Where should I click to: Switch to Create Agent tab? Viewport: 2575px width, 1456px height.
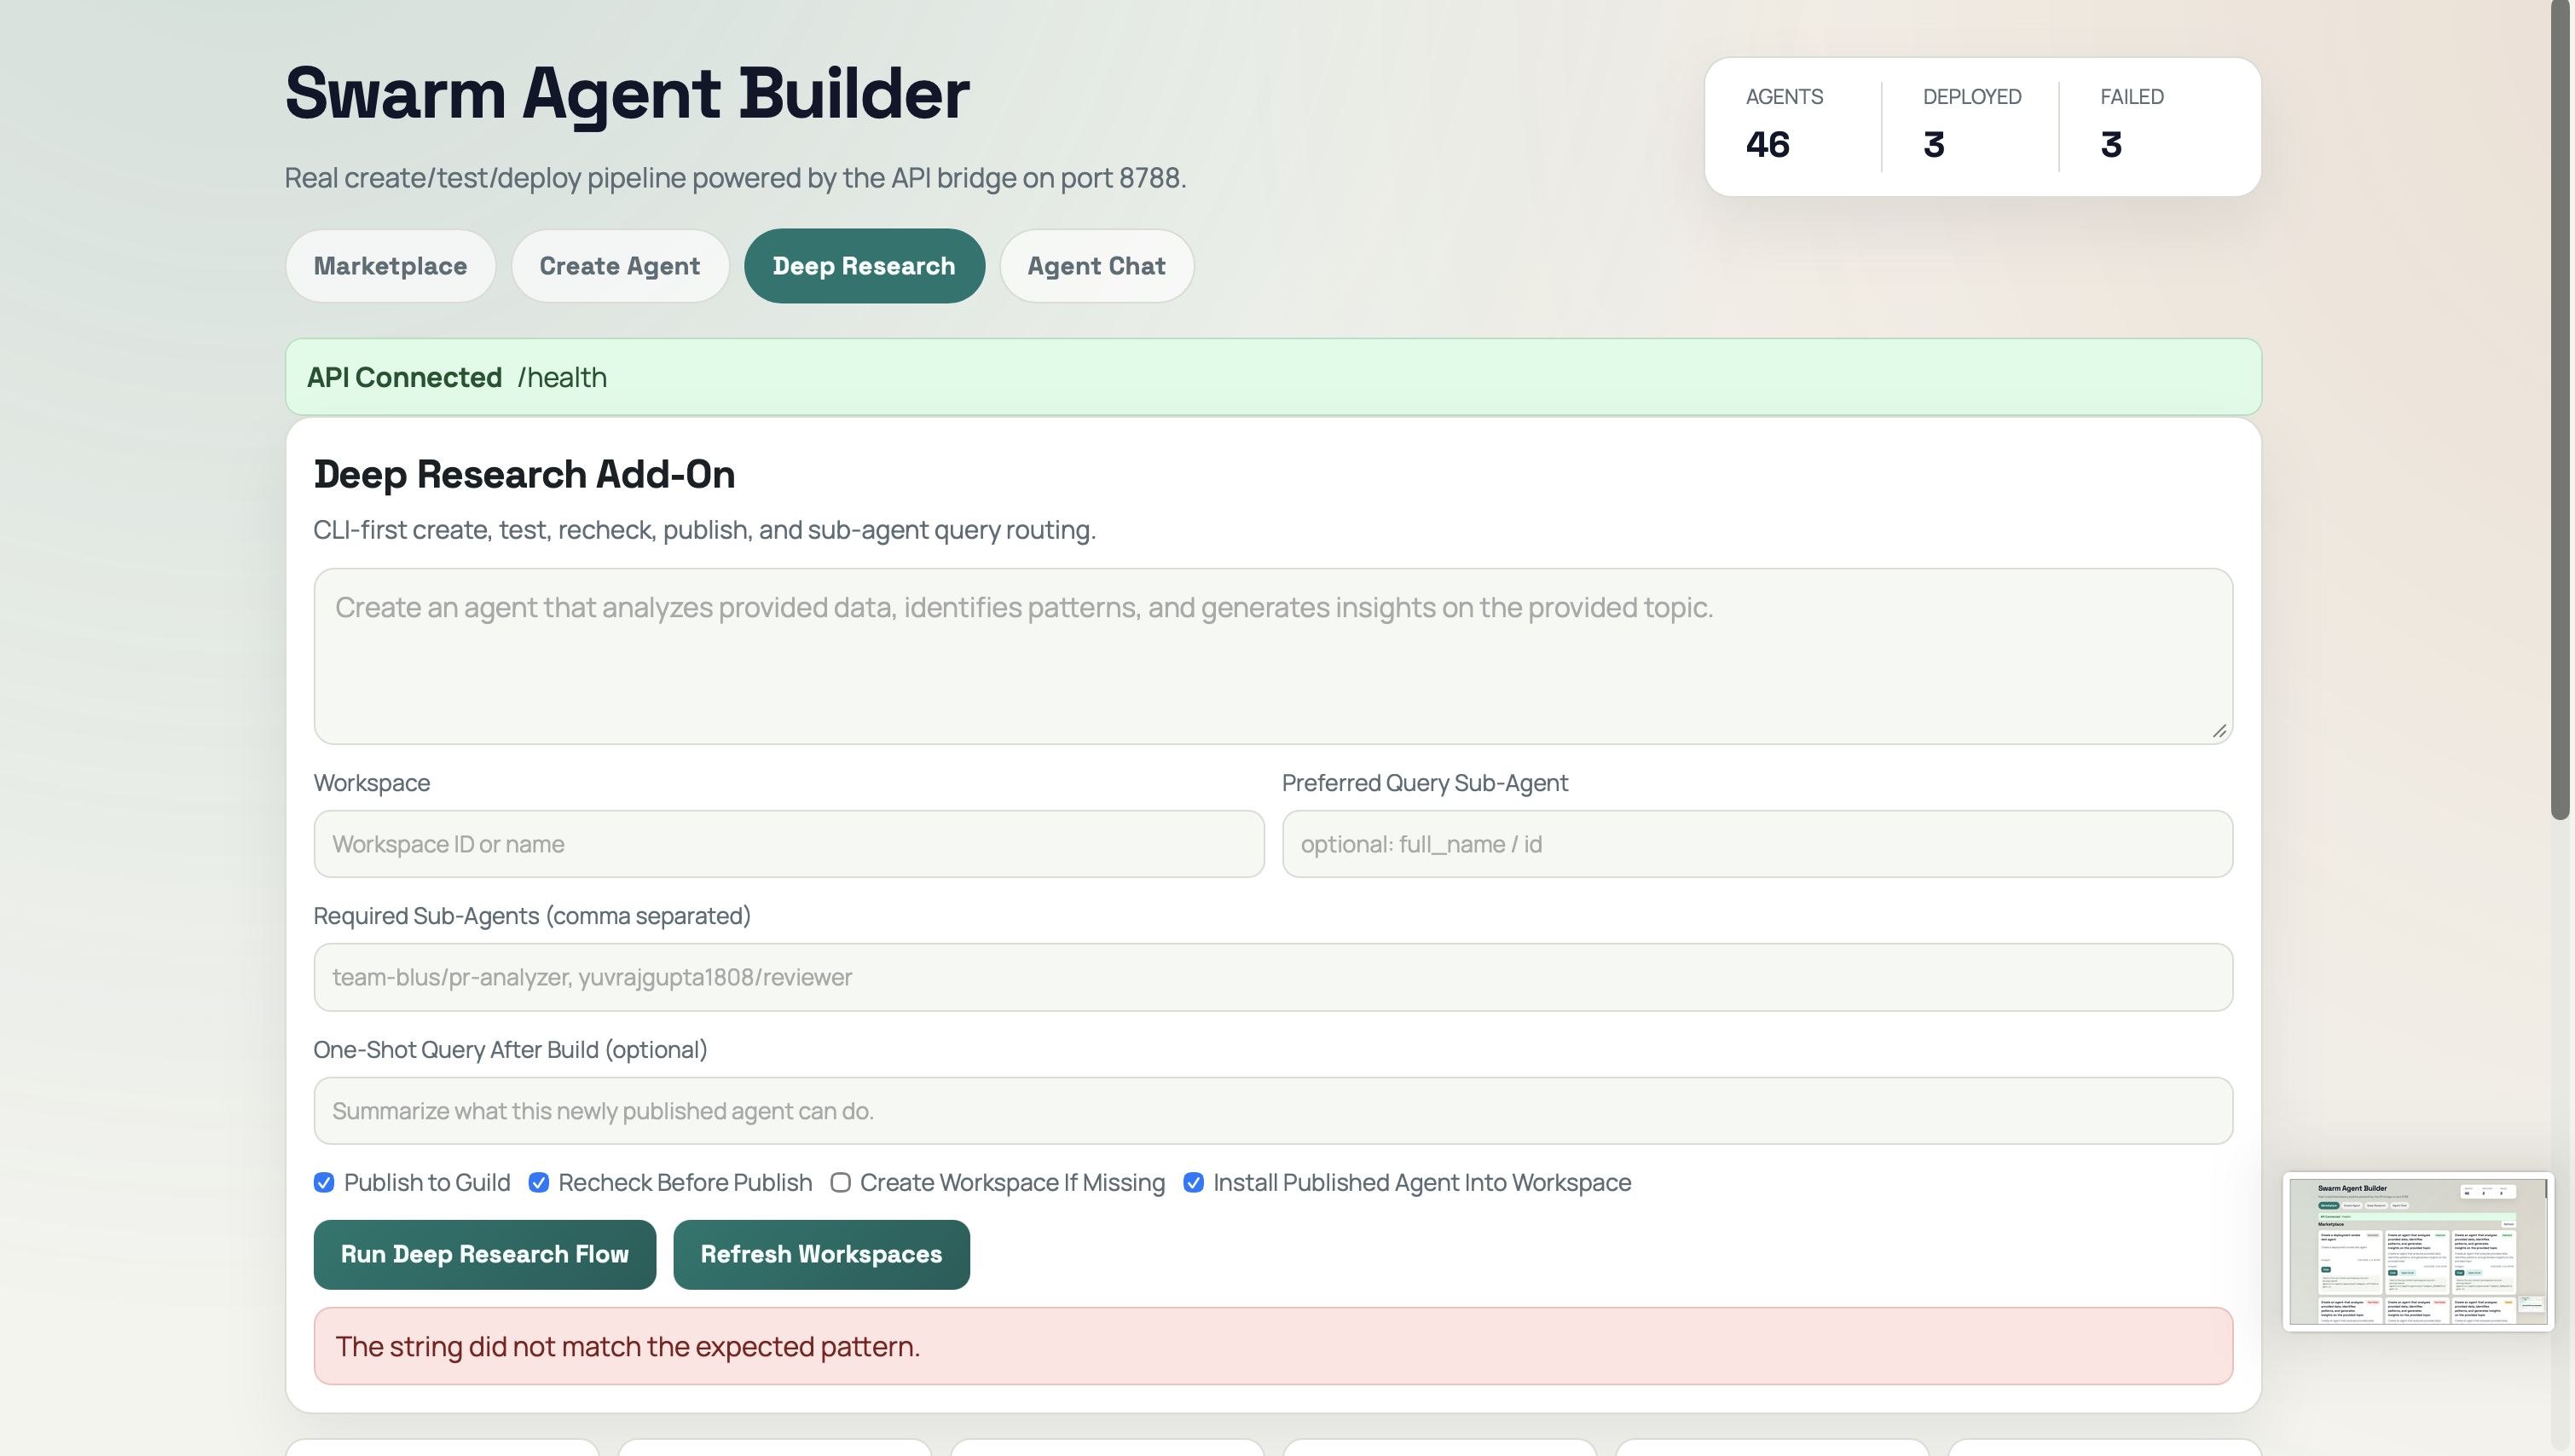619,266
